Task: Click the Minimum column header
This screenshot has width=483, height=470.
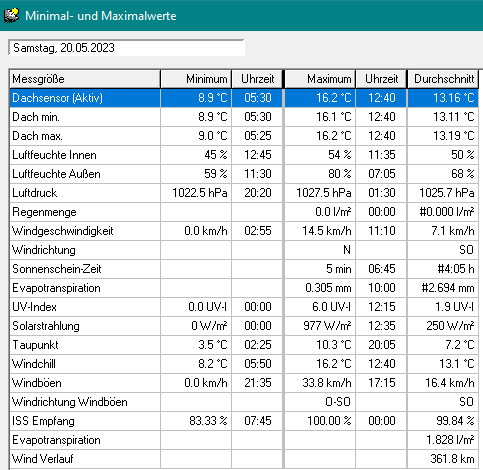Action: point(196,79)
